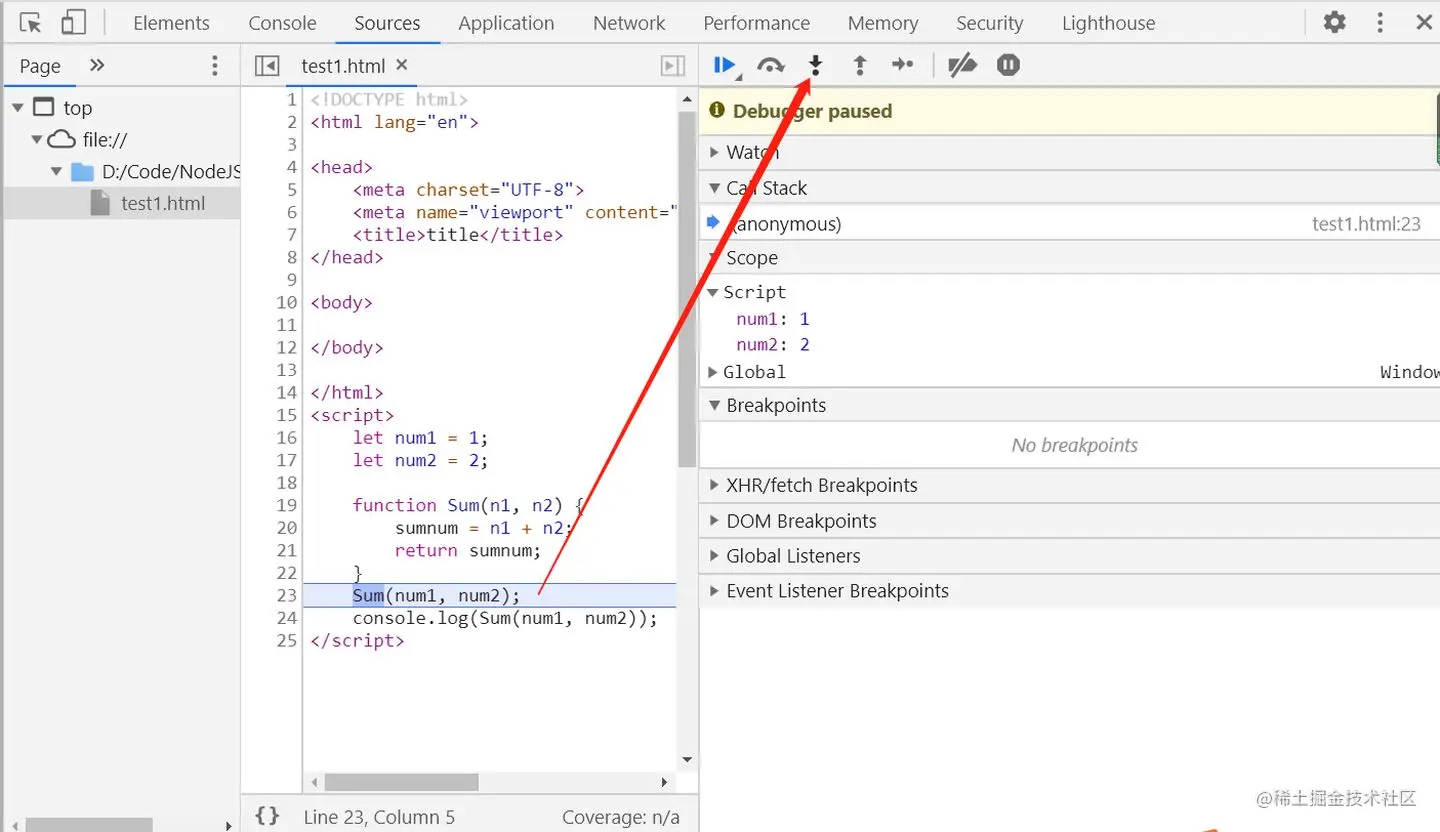The height and width of the screenshot is (832, 1440).
Task: Switch to the Network tab
Action: click(x=629, y=23)
